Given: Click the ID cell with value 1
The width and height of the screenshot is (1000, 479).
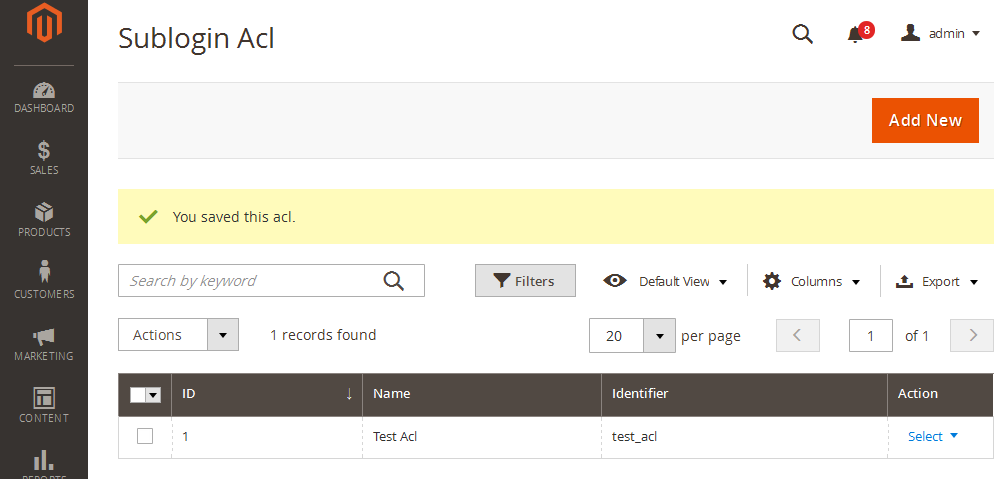Looking at the screenshot, I should (x=267, y=437).
